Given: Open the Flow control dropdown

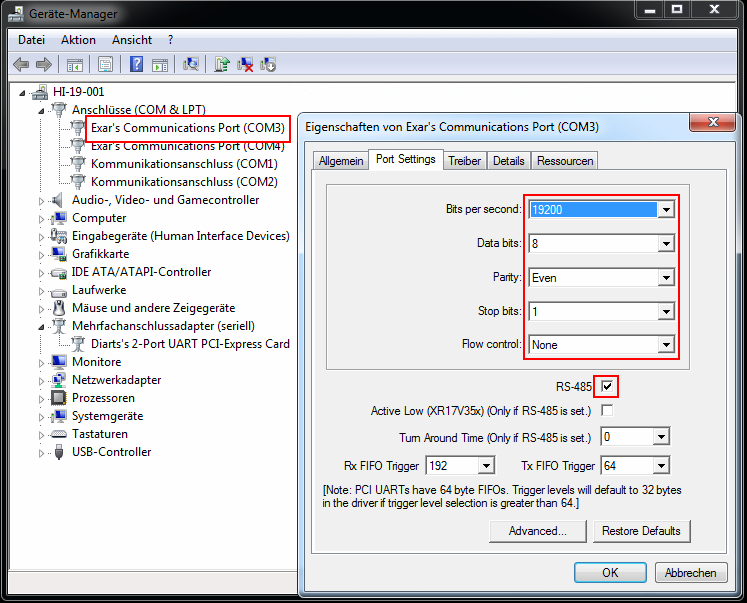Looking at the screenshot, I should 666,345.
